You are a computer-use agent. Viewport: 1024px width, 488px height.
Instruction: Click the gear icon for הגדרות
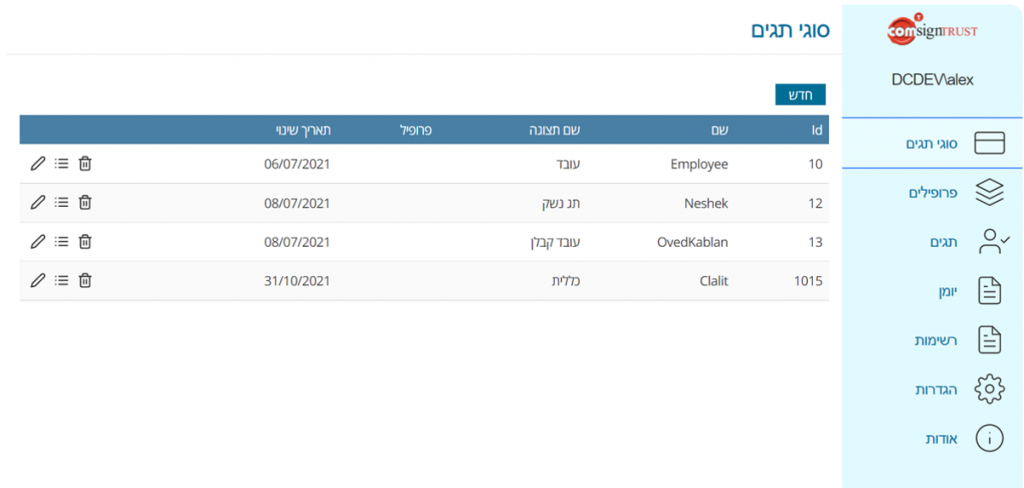(x=988, y=389)
